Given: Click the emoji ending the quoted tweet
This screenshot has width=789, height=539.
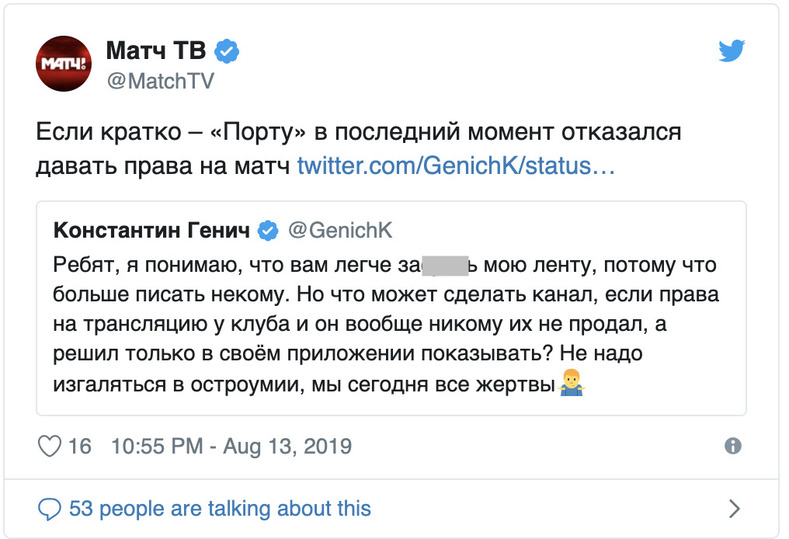Looking at the screenshot, I should click(x=572, y=385).
